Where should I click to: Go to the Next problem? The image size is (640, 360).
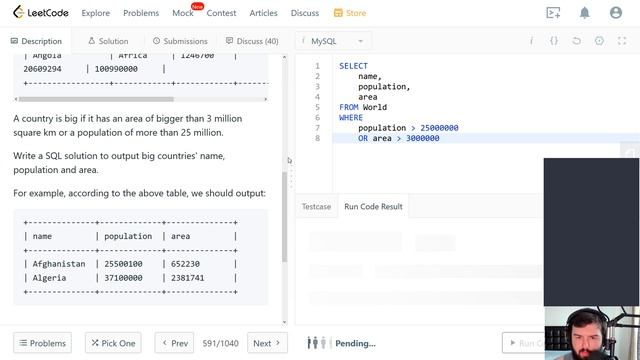click(267, 343)
